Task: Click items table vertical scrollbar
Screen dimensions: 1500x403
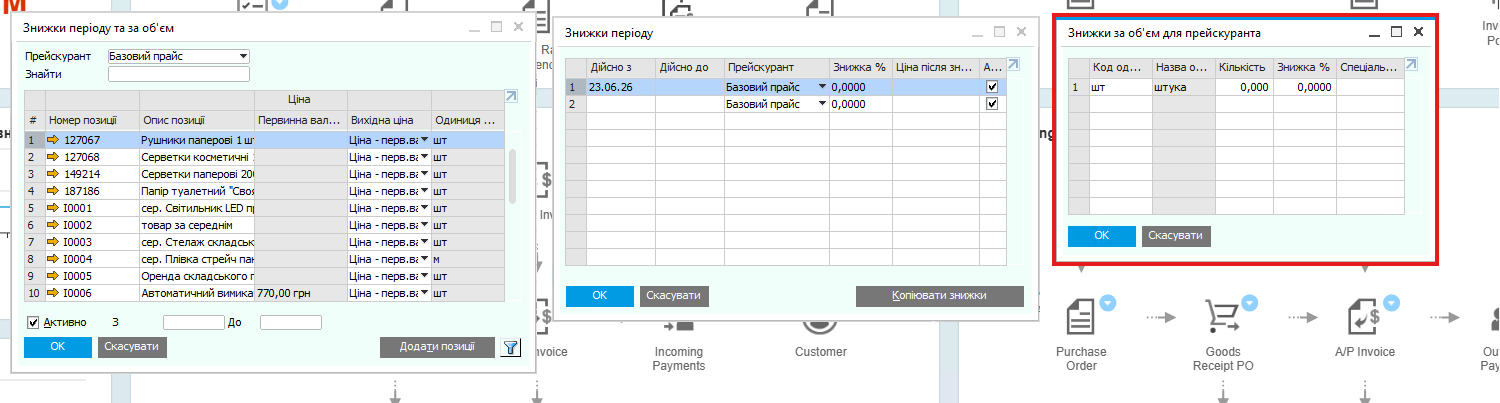Action: pyautogui.click(x=514, y=176)
